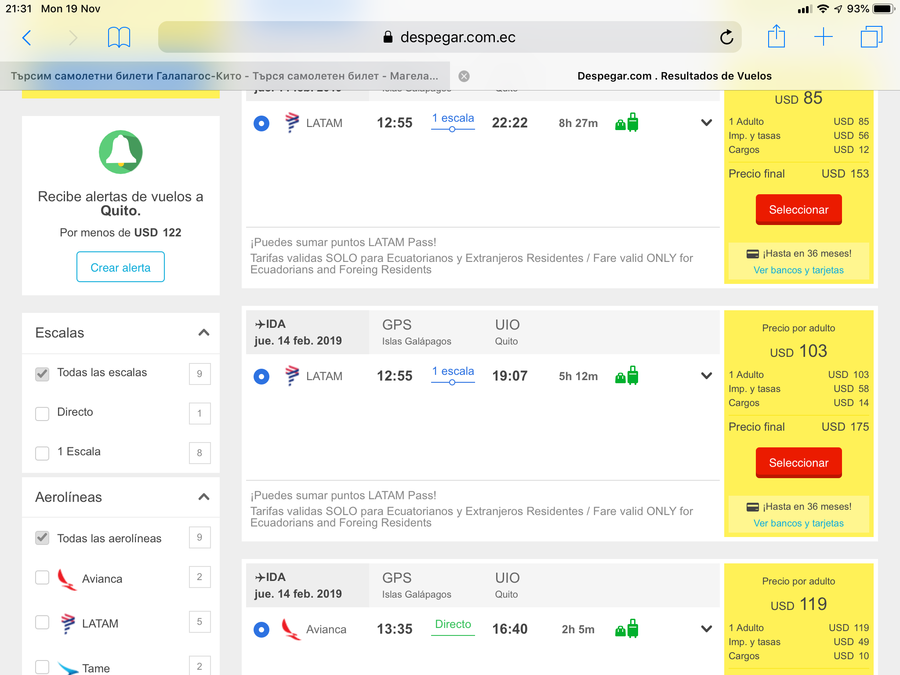900x675 pixels.
Task: Tap the green alert bell icon
Action: tap(121, 152)
